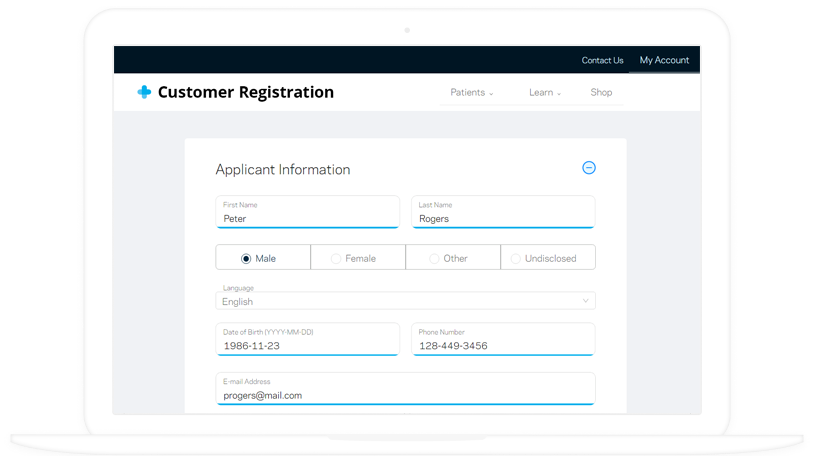
Task: Click the Last Name field with Rogers
Action: [x=503, y=212]
